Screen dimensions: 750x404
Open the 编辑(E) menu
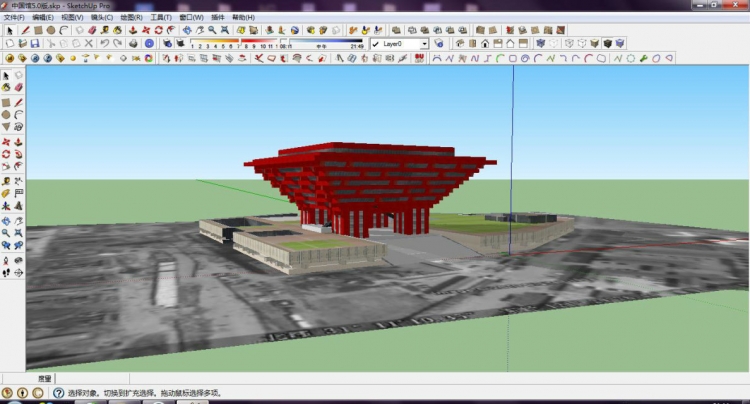[43, 17]
